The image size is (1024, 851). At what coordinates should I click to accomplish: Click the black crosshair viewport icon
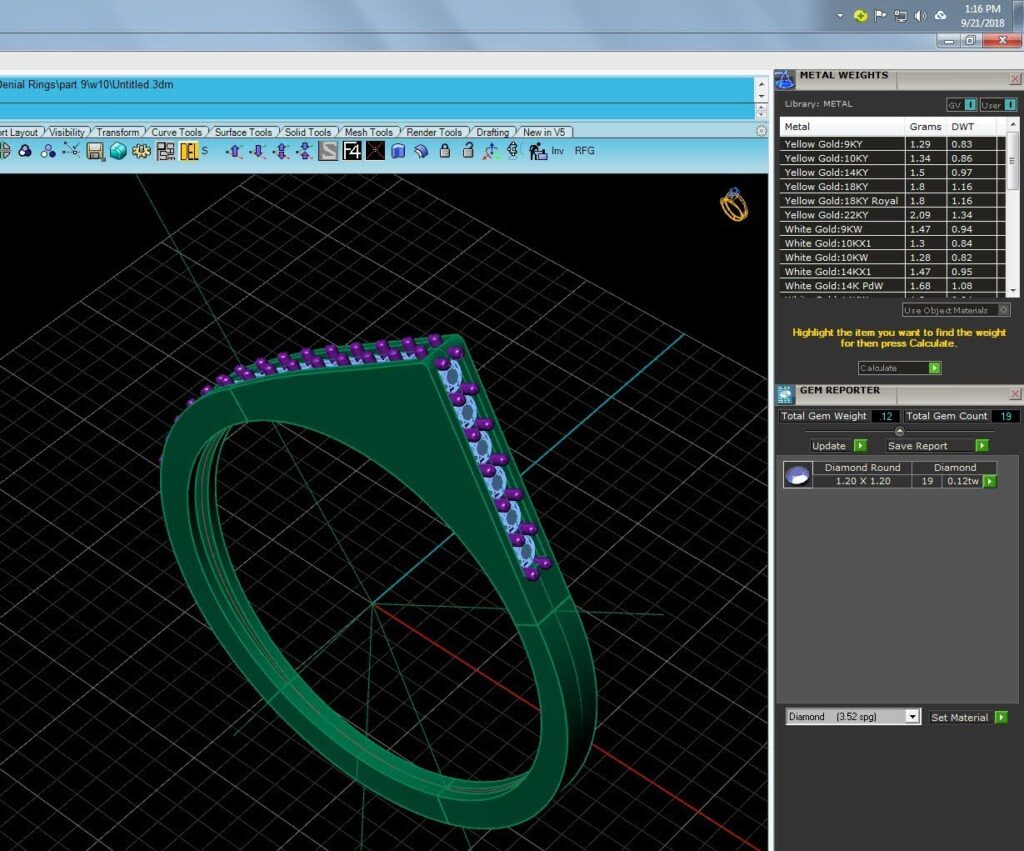coord(376,152)
